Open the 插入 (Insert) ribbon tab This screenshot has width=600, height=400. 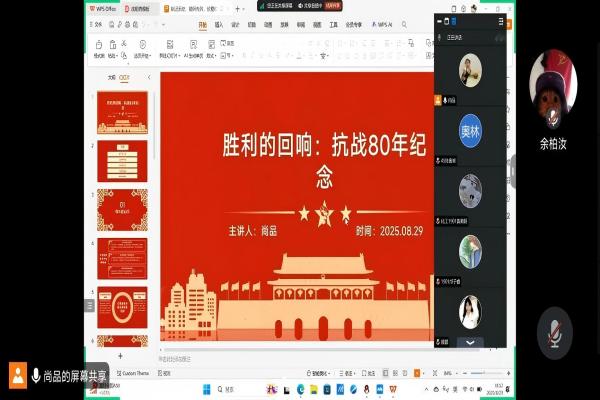[x=219, y=24]
